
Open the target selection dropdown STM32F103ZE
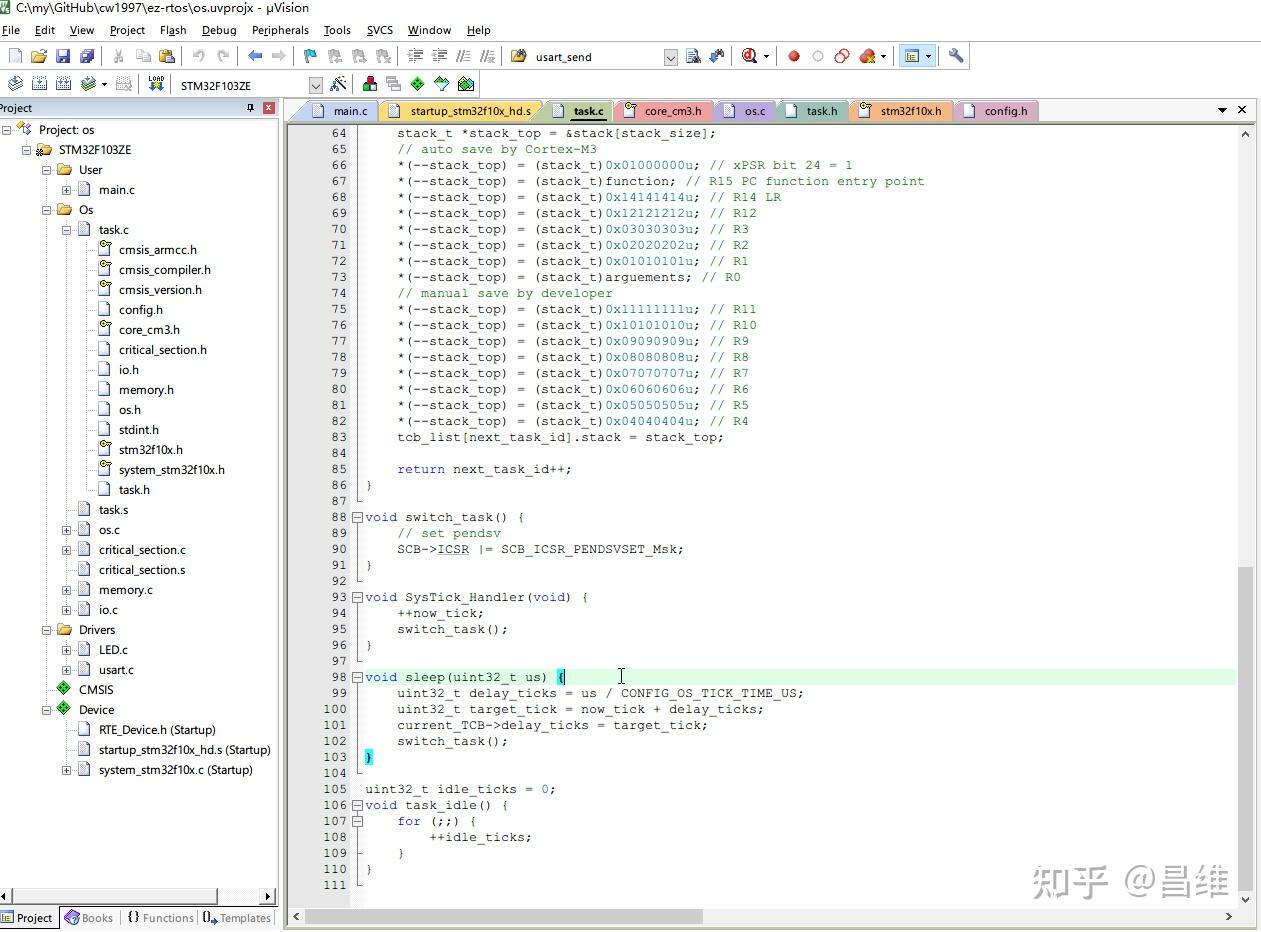(316, 85)
